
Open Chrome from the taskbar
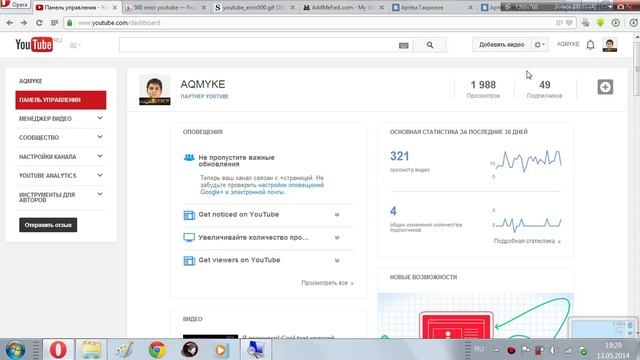click(x=157, y=350)
